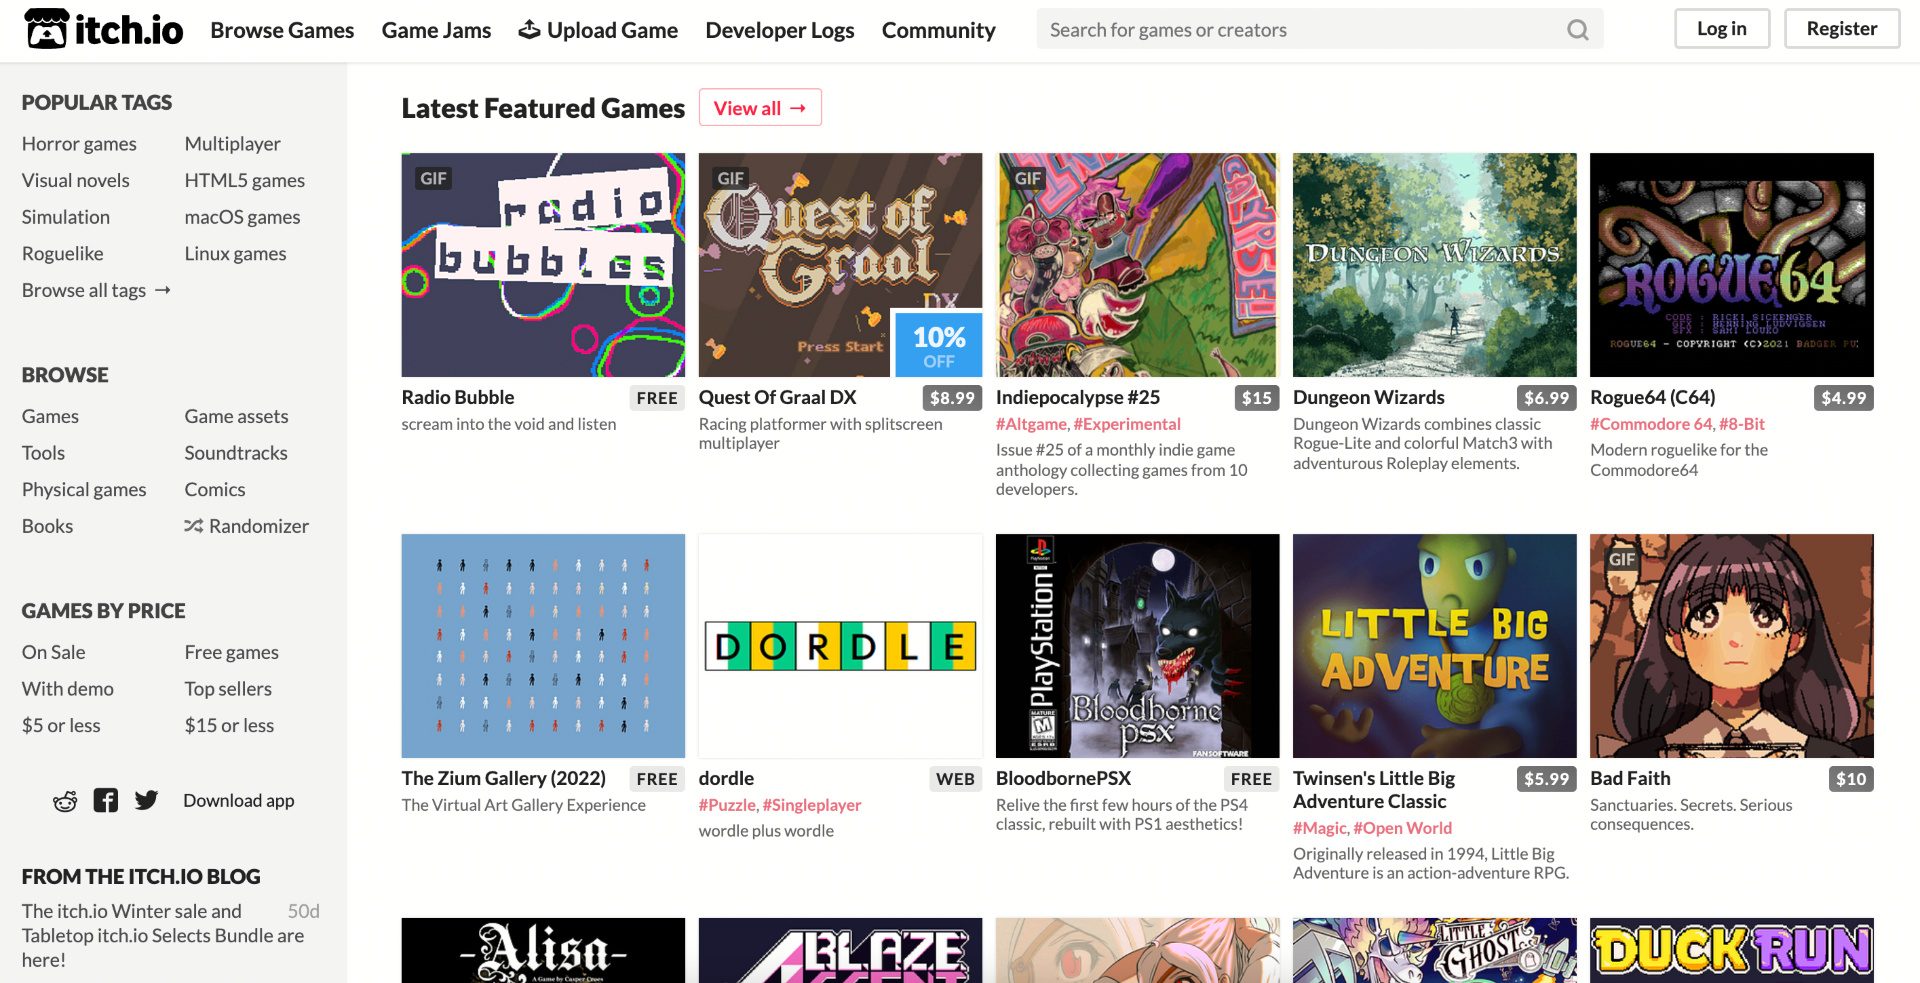Viewport: 1920px width, 983px height.
Task: Select Visual novels tag
Action: [76, 181]
